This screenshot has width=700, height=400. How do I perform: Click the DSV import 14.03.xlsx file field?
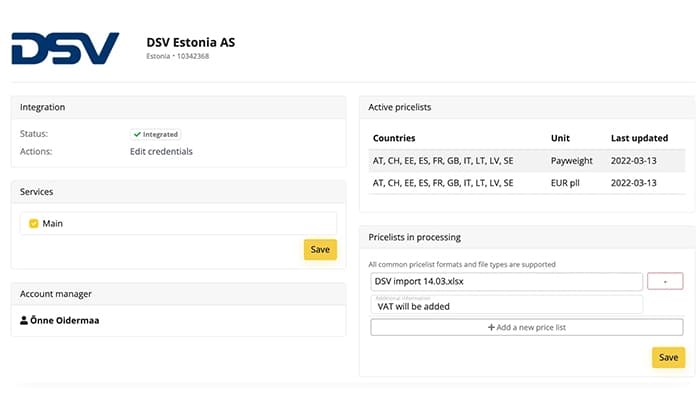(506, 282)
